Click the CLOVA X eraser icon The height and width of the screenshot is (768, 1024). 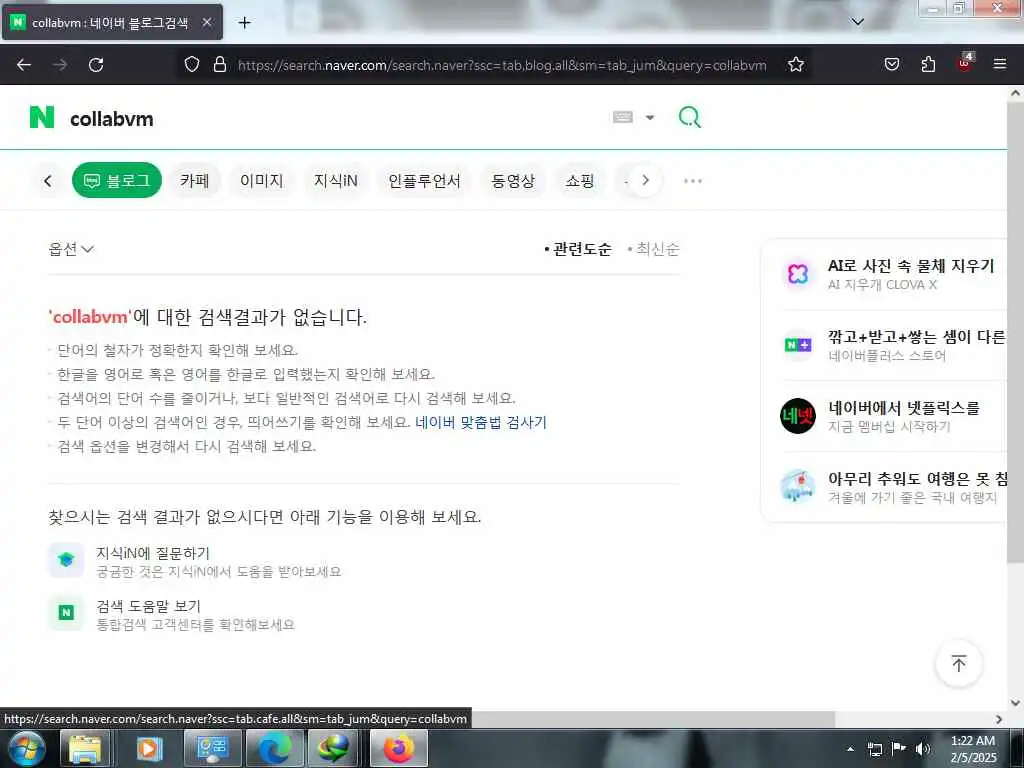(798, 274)
